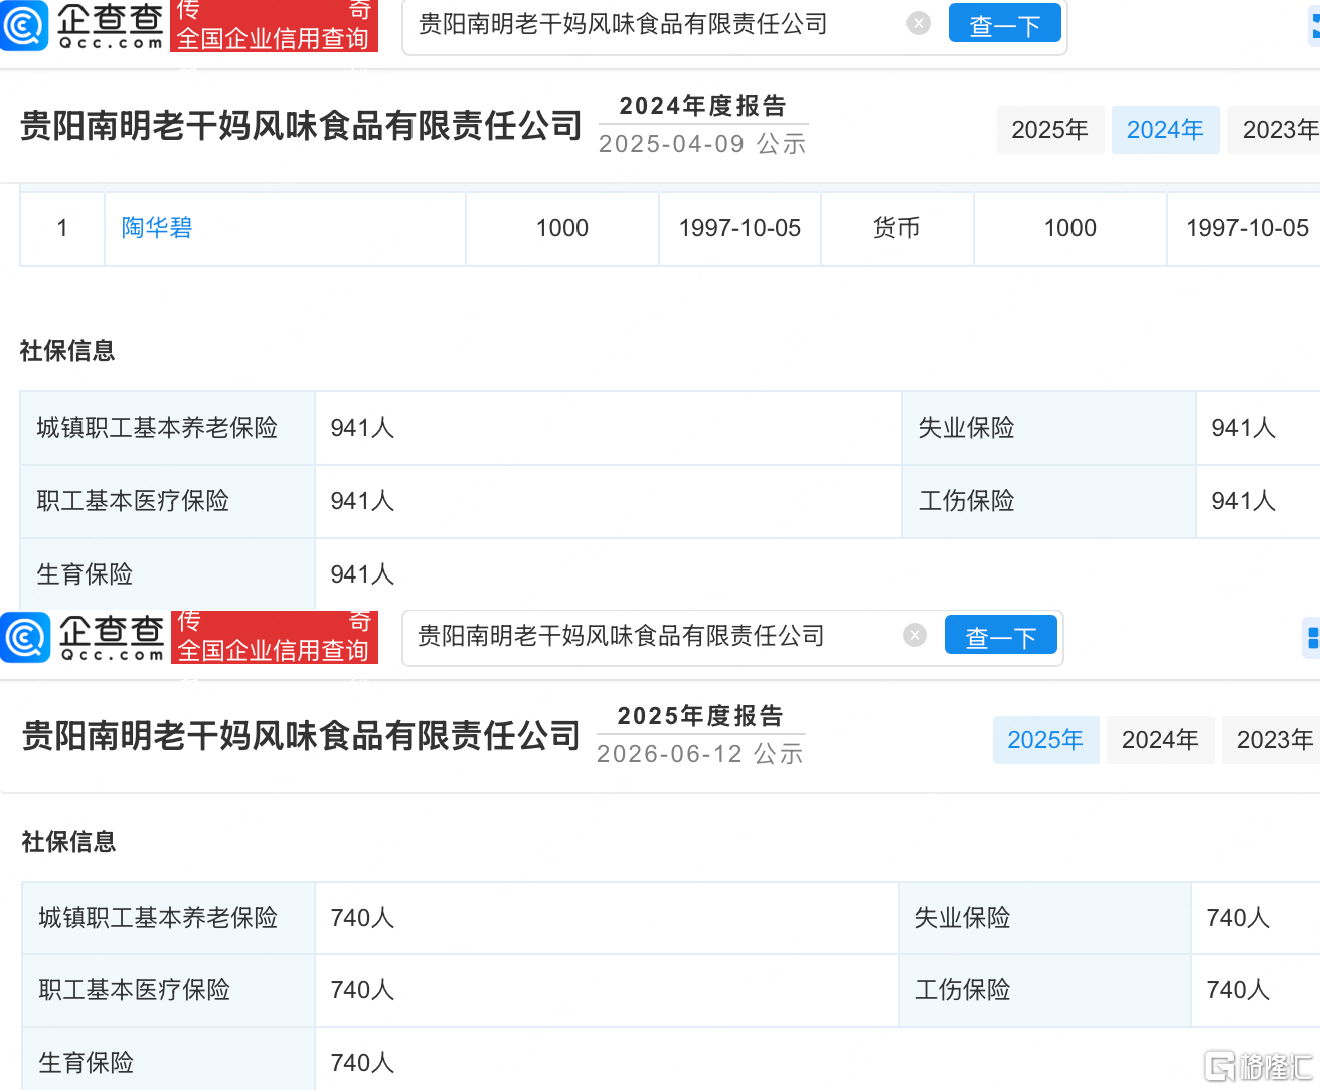Click the 941人 value beside 生育保险

pos(362,575)
